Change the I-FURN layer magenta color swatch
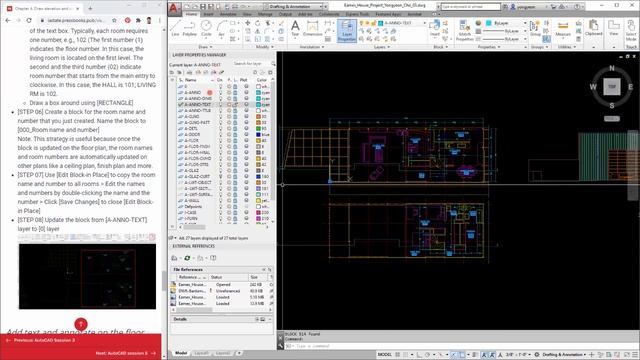Viewport: 640px width, 360px height. (258, 218)
